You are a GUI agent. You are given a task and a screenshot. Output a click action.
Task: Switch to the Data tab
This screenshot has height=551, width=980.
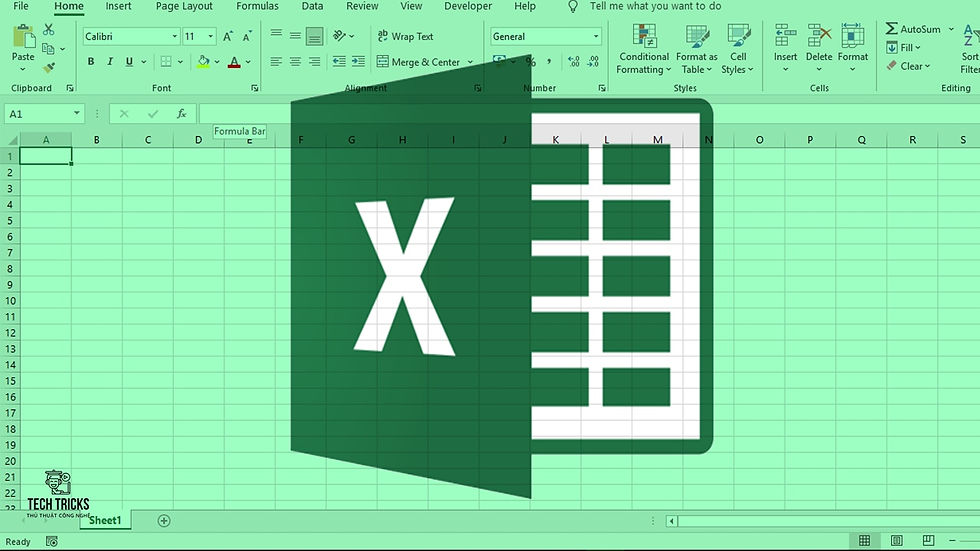pyautogui.click(x=312, y=6)
